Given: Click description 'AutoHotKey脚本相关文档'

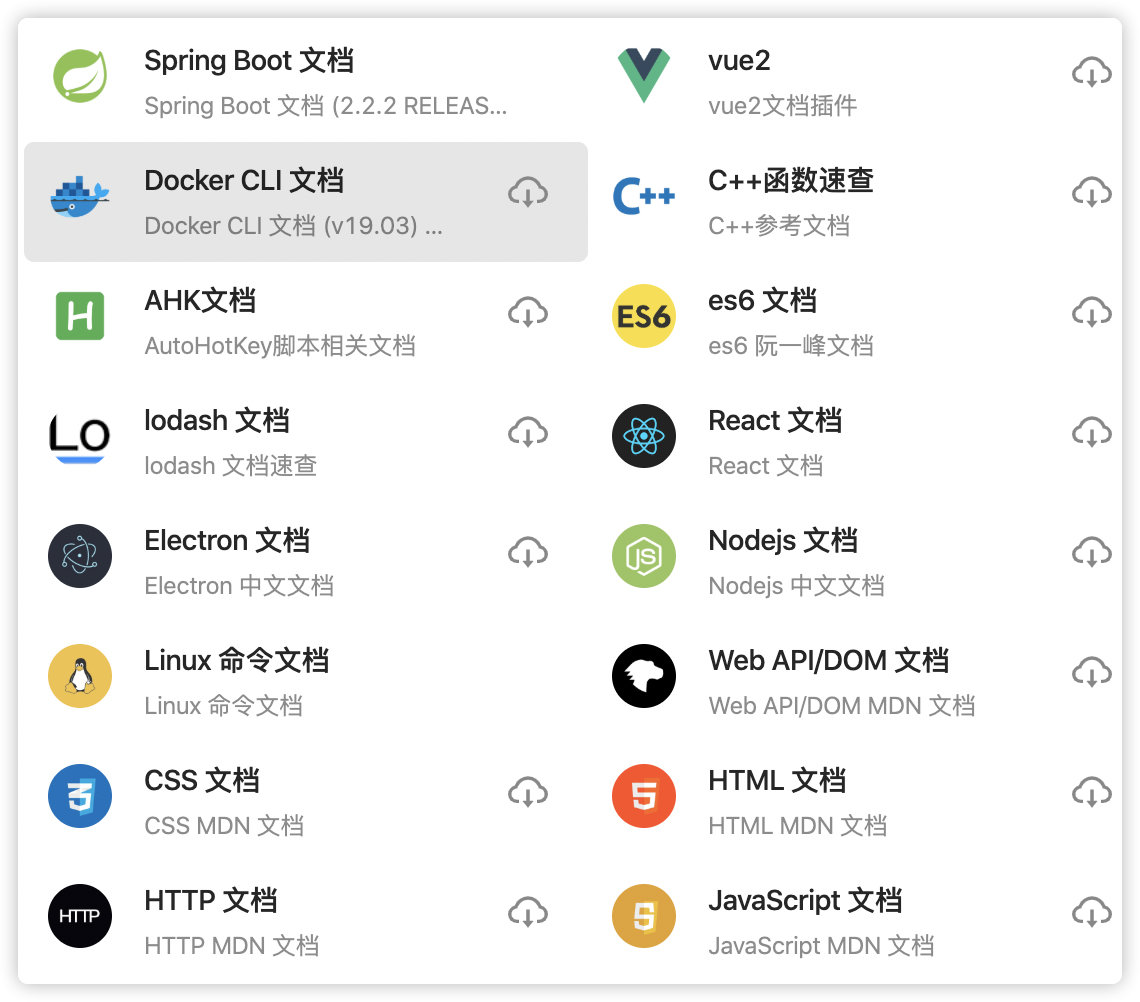Looking at the screenshot, I should (280, 345).
